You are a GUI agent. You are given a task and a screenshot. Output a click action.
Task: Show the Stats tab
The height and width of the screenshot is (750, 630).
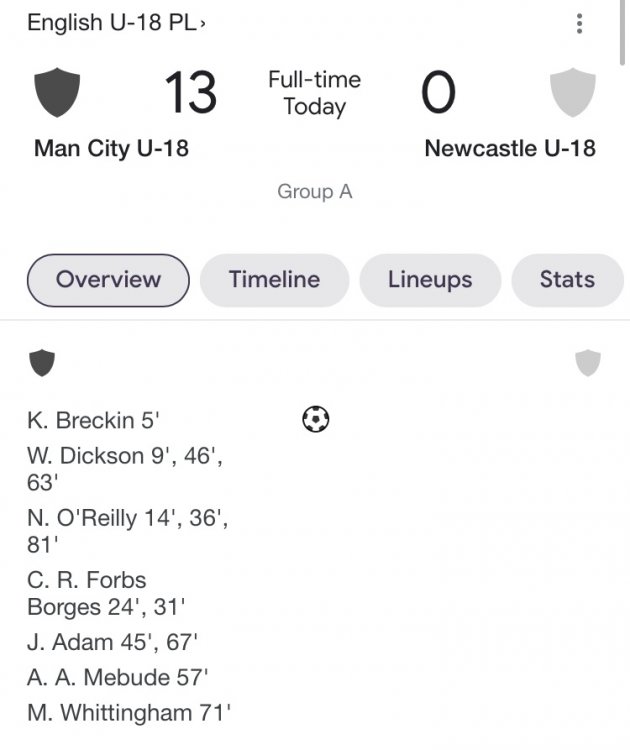pos(567,280)
